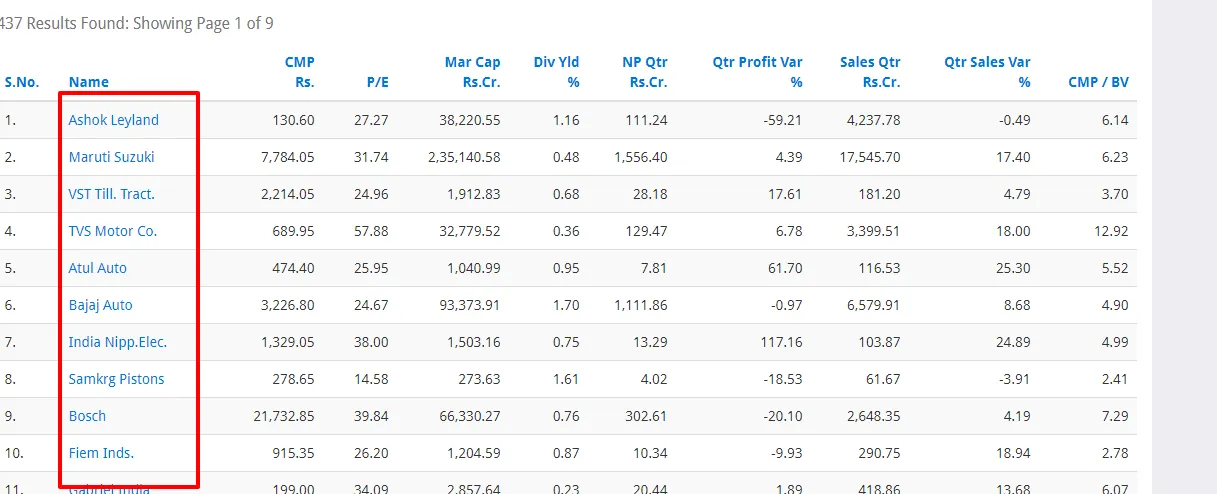Select Ashok Leyland CMP value 130.60
The image size is (1217, 494).
(x=293, y=120)
